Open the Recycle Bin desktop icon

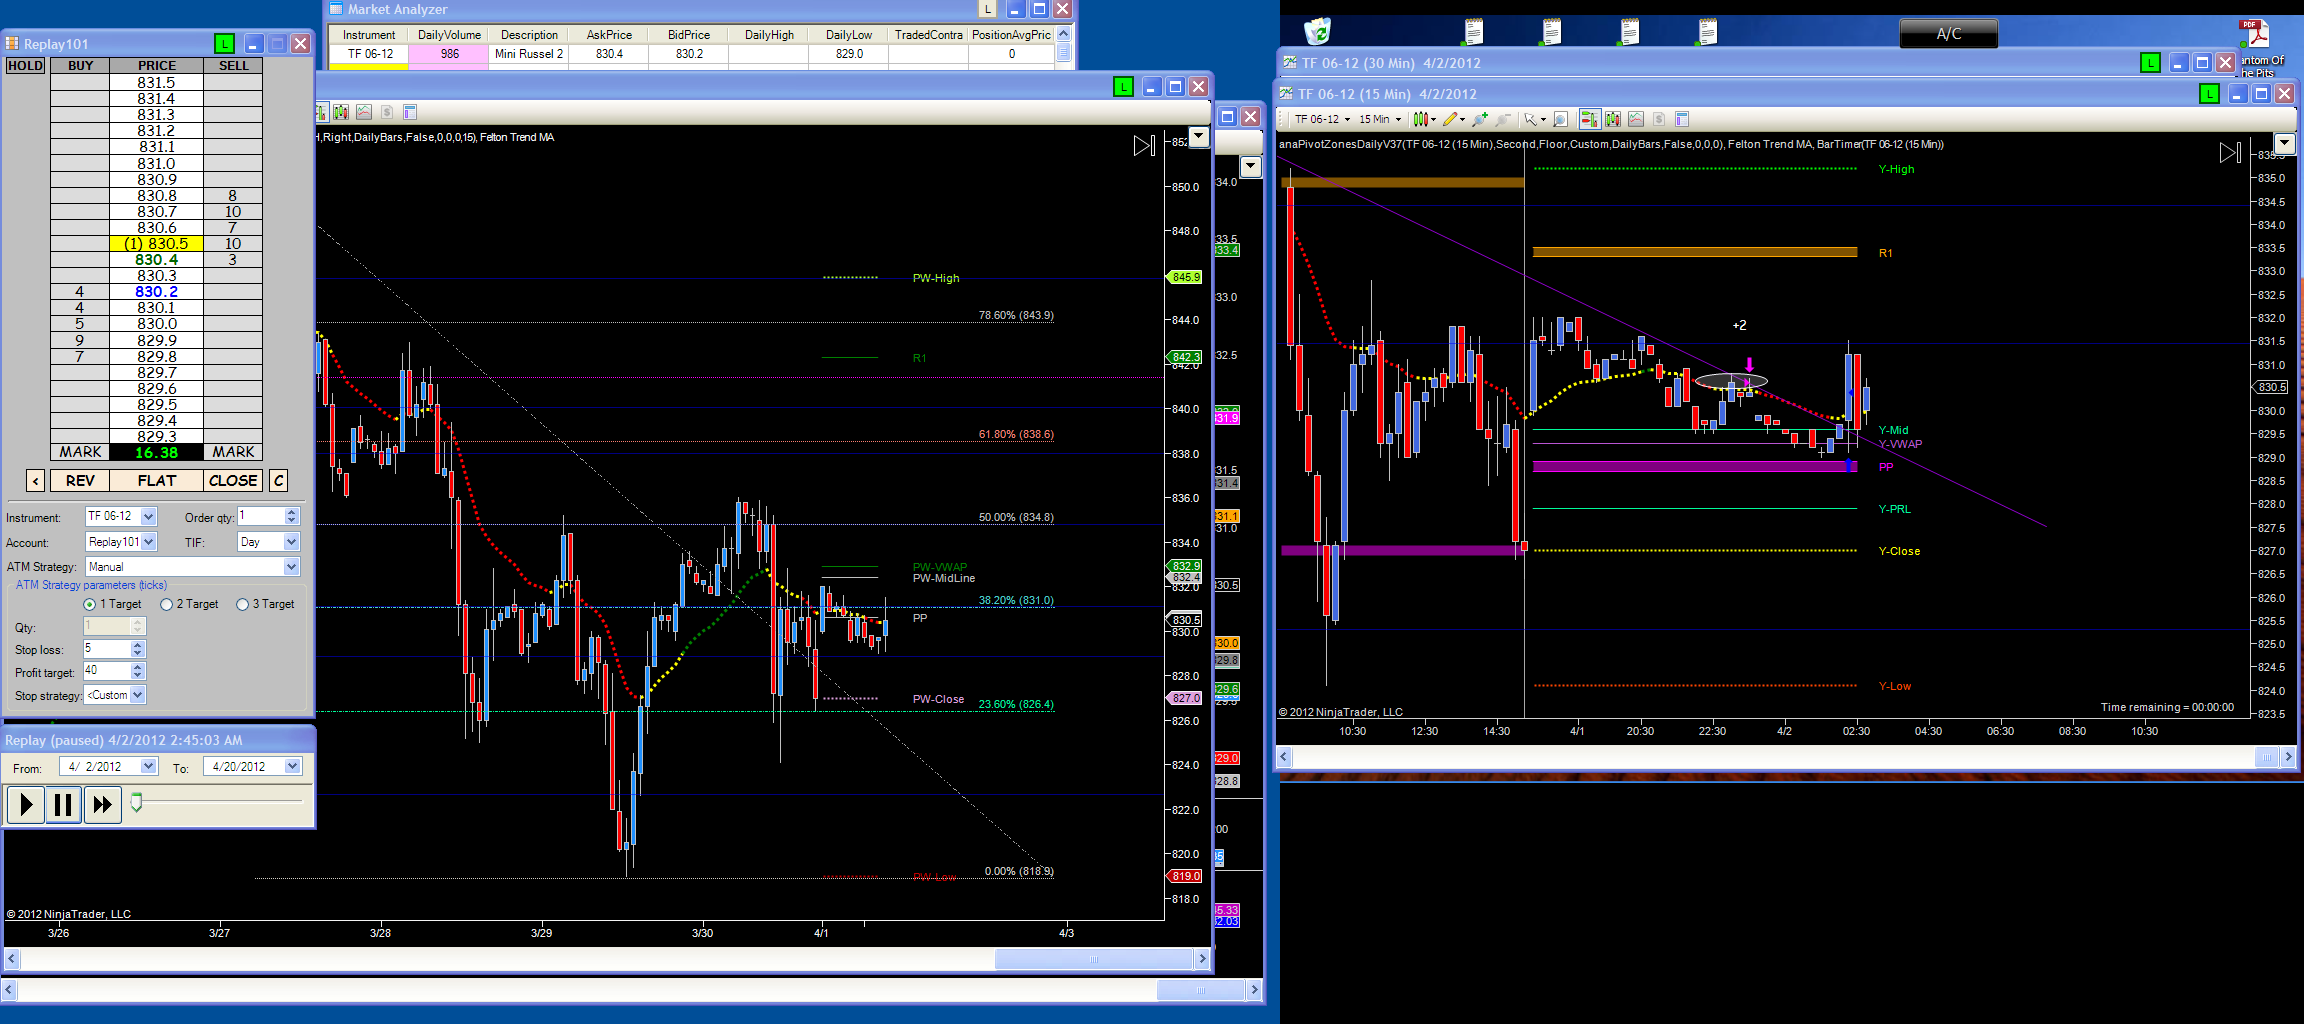1318,32
